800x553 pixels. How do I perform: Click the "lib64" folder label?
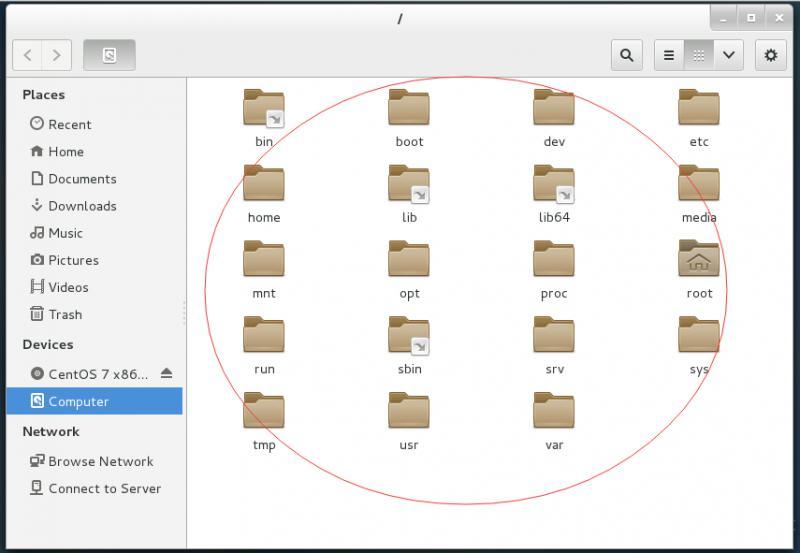click(x=554, y=217)
